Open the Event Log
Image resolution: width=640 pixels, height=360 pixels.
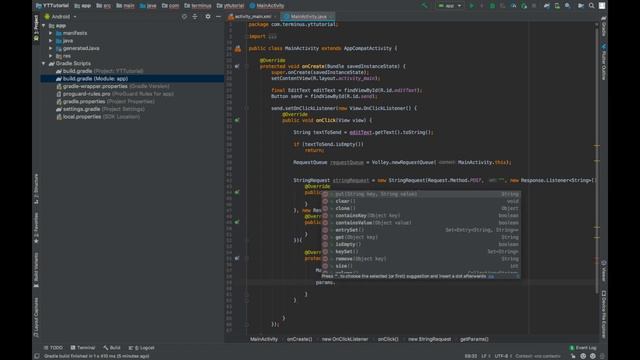(x=583, y=348)
